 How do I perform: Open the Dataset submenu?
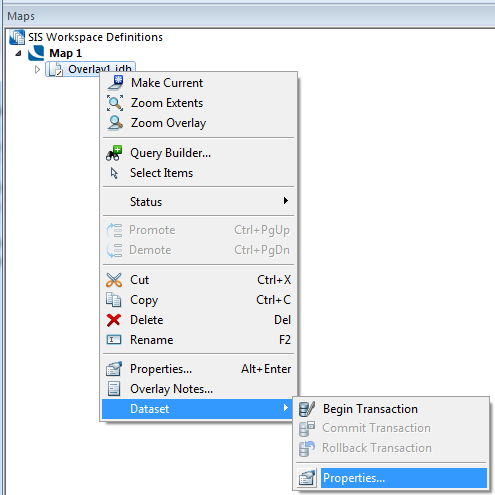(x=198, y=409)
